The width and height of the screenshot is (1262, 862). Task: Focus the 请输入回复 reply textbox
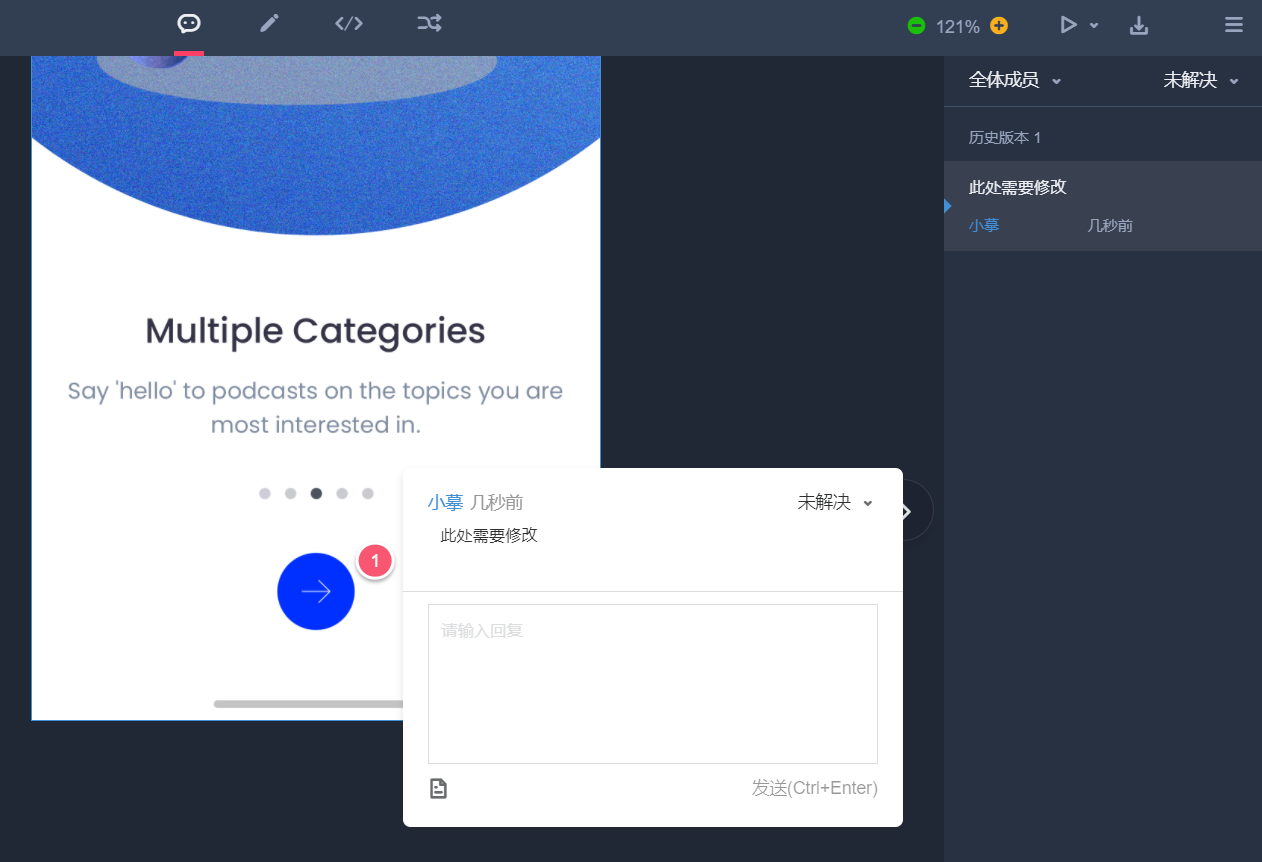click(653, 684)
